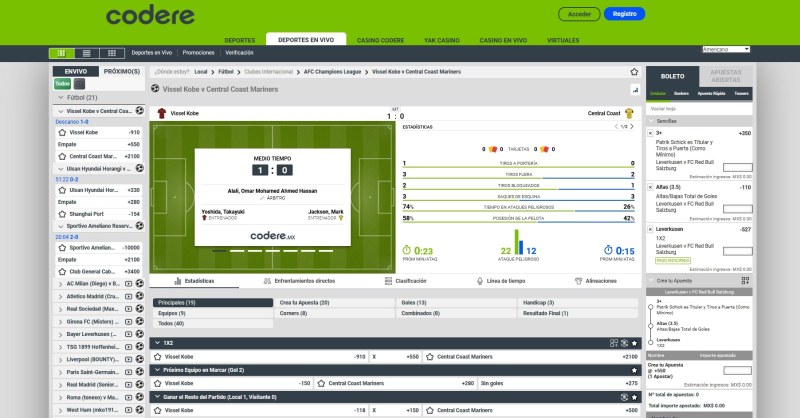The height and width of the screenshot is (418, 800).
Task: Click the bet builder grid icon in 1X2 header
Action: [x=614, y=343]
